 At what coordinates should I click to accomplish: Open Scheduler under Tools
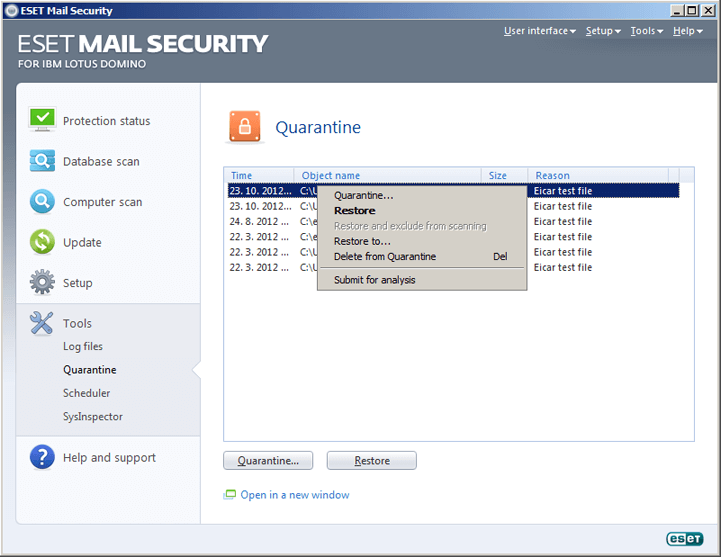pyautogui.click(x=86, y=393)
